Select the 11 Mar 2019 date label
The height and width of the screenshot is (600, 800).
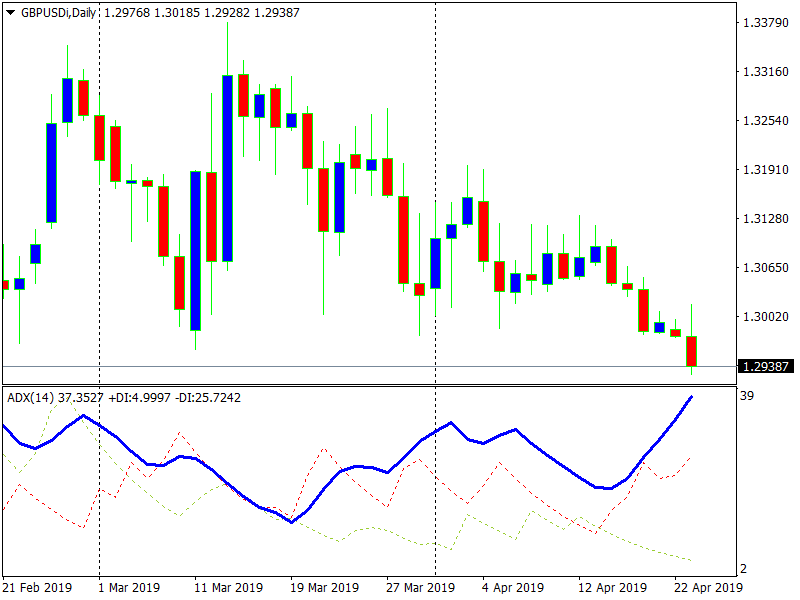(228, 587)
